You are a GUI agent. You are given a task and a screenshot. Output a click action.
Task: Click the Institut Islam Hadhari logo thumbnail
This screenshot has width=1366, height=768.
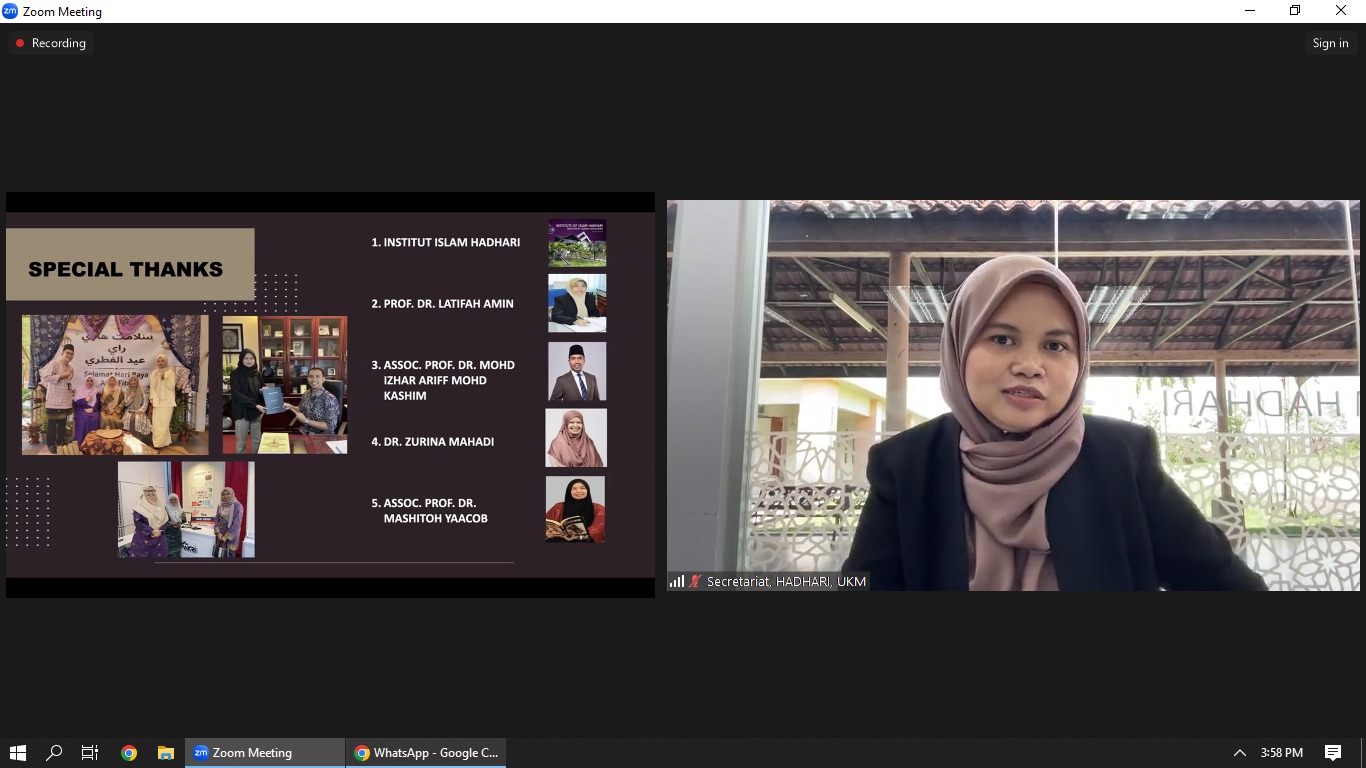(577, 243)
